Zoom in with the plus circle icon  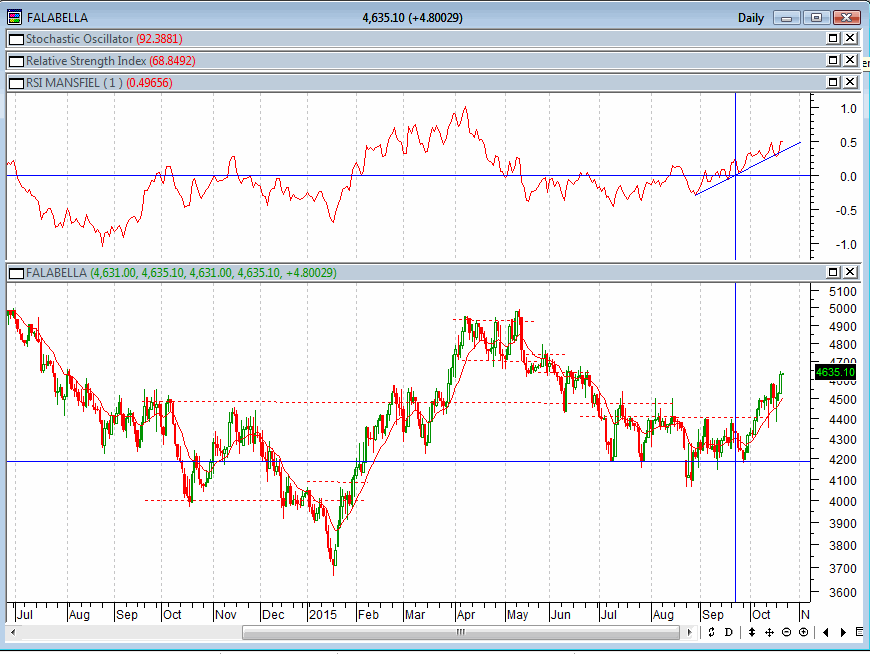click(x=803, y=633)
